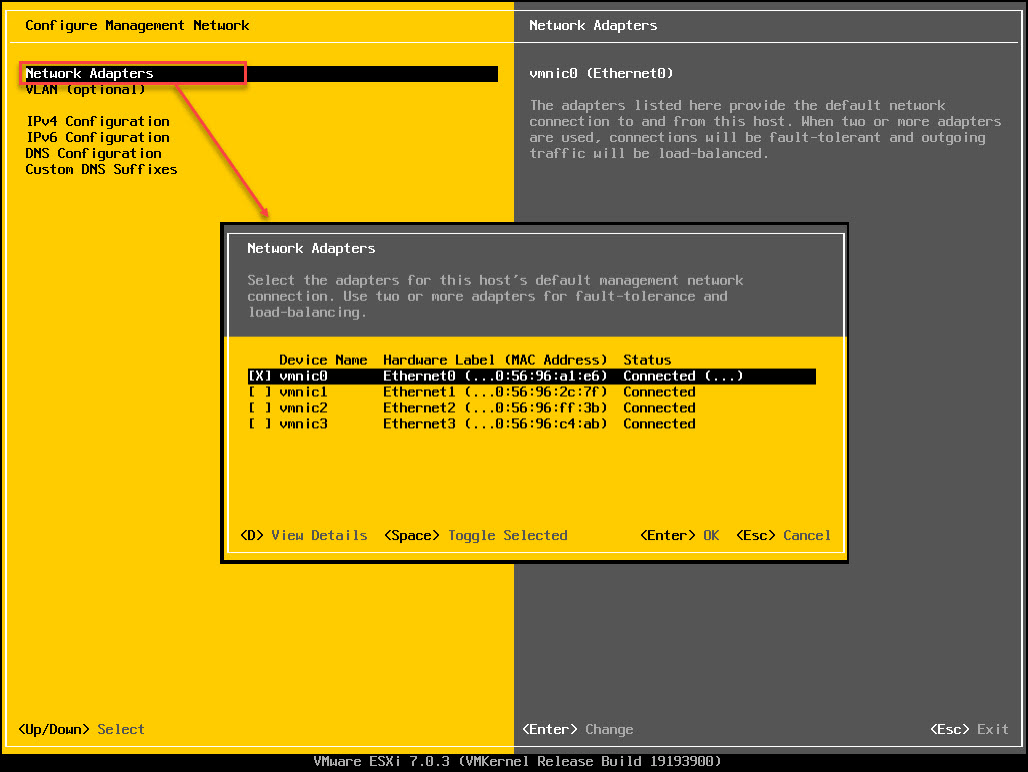1028x772 pixels.
Task: Select Custom DNS Suffixes entry
Action: pos(101,170)
